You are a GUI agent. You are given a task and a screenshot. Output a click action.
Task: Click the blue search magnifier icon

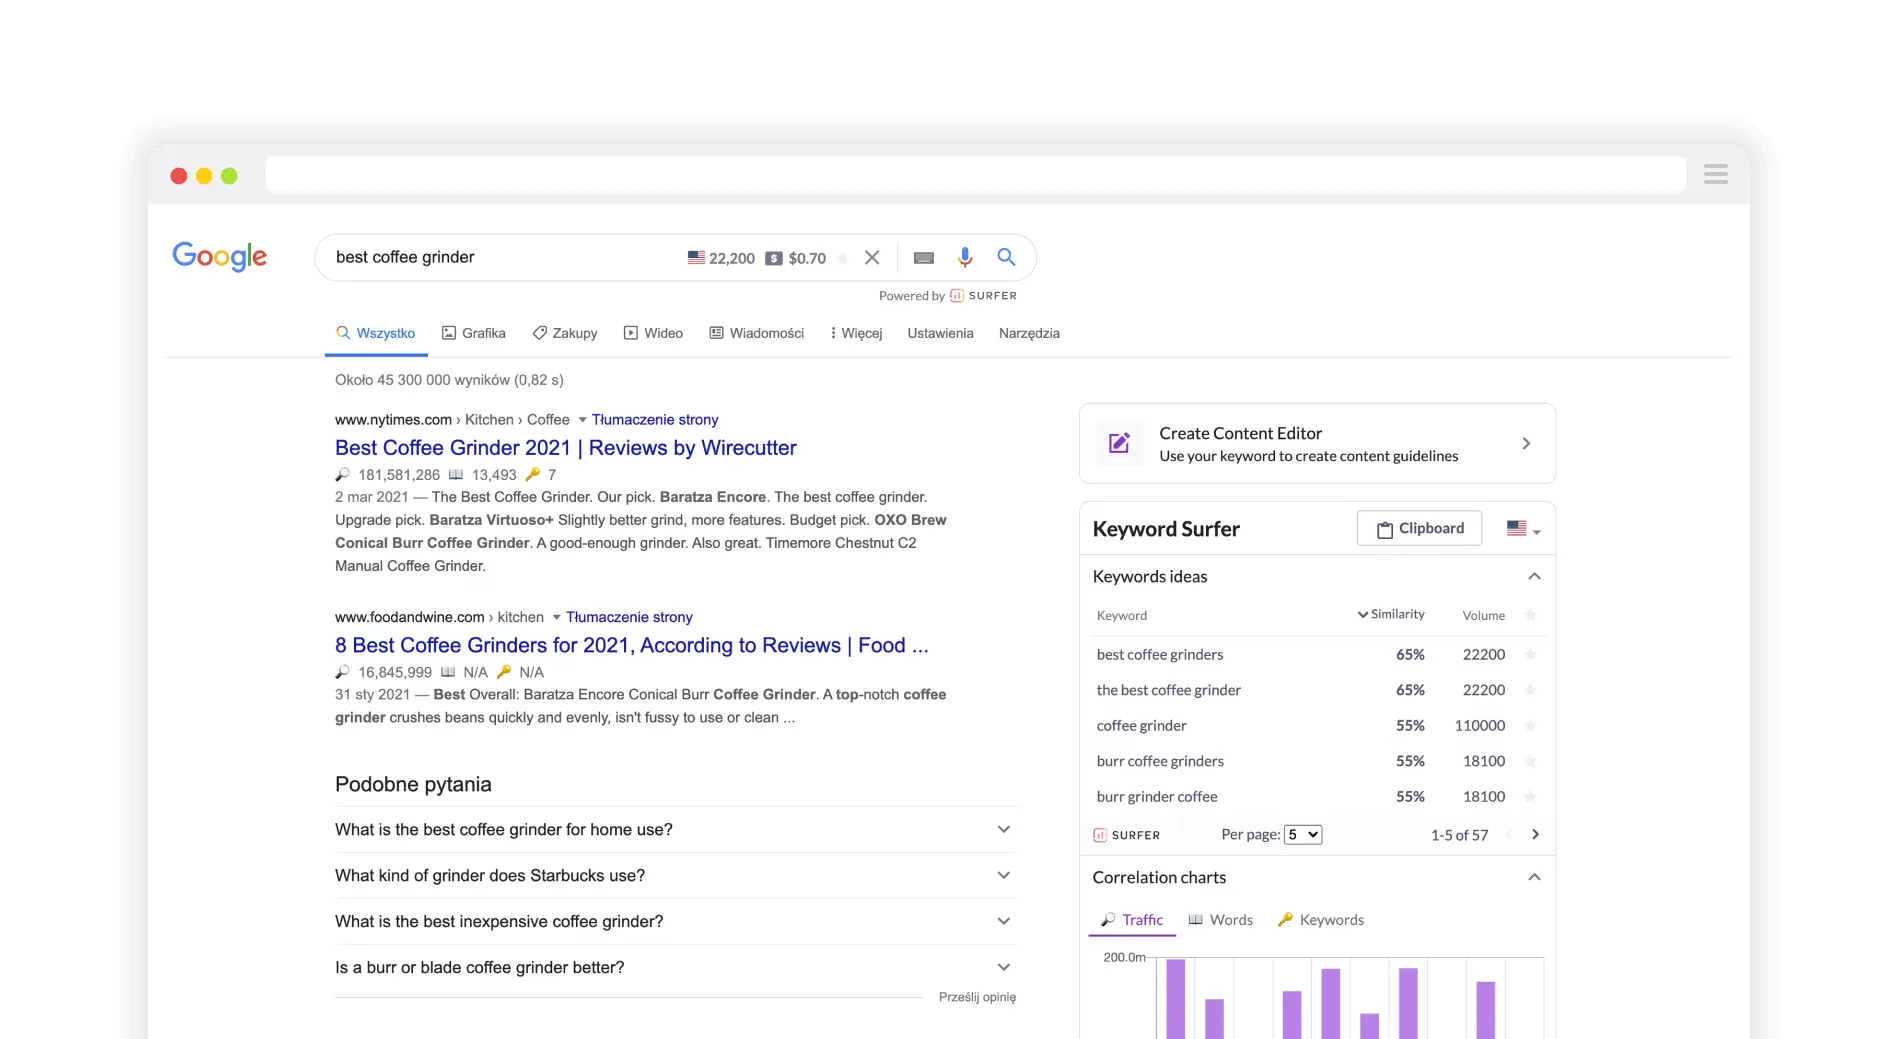[x=1006, y=257]
